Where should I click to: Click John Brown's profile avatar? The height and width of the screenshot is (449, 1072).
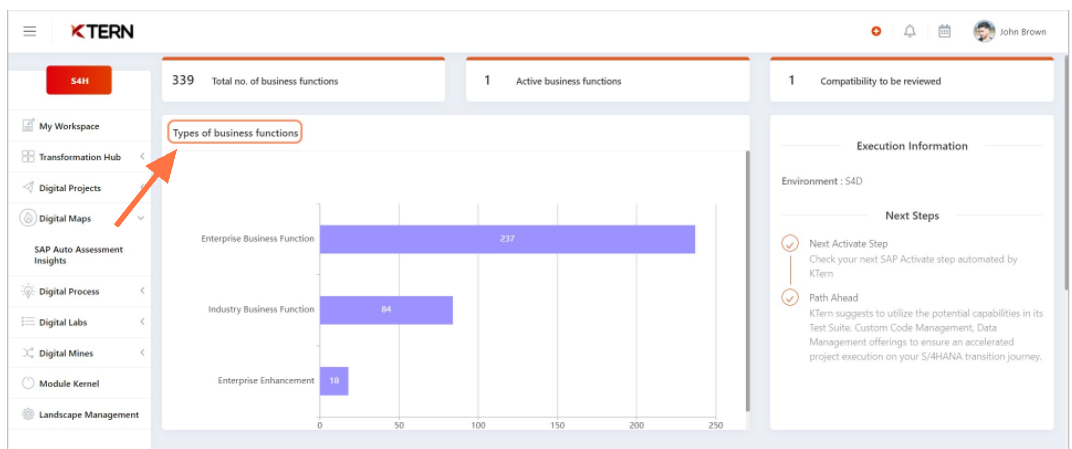tap(984, 31)
